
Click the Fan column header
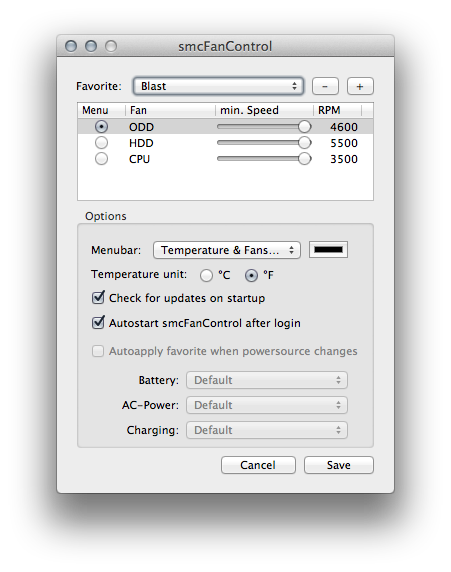[170, 110]
